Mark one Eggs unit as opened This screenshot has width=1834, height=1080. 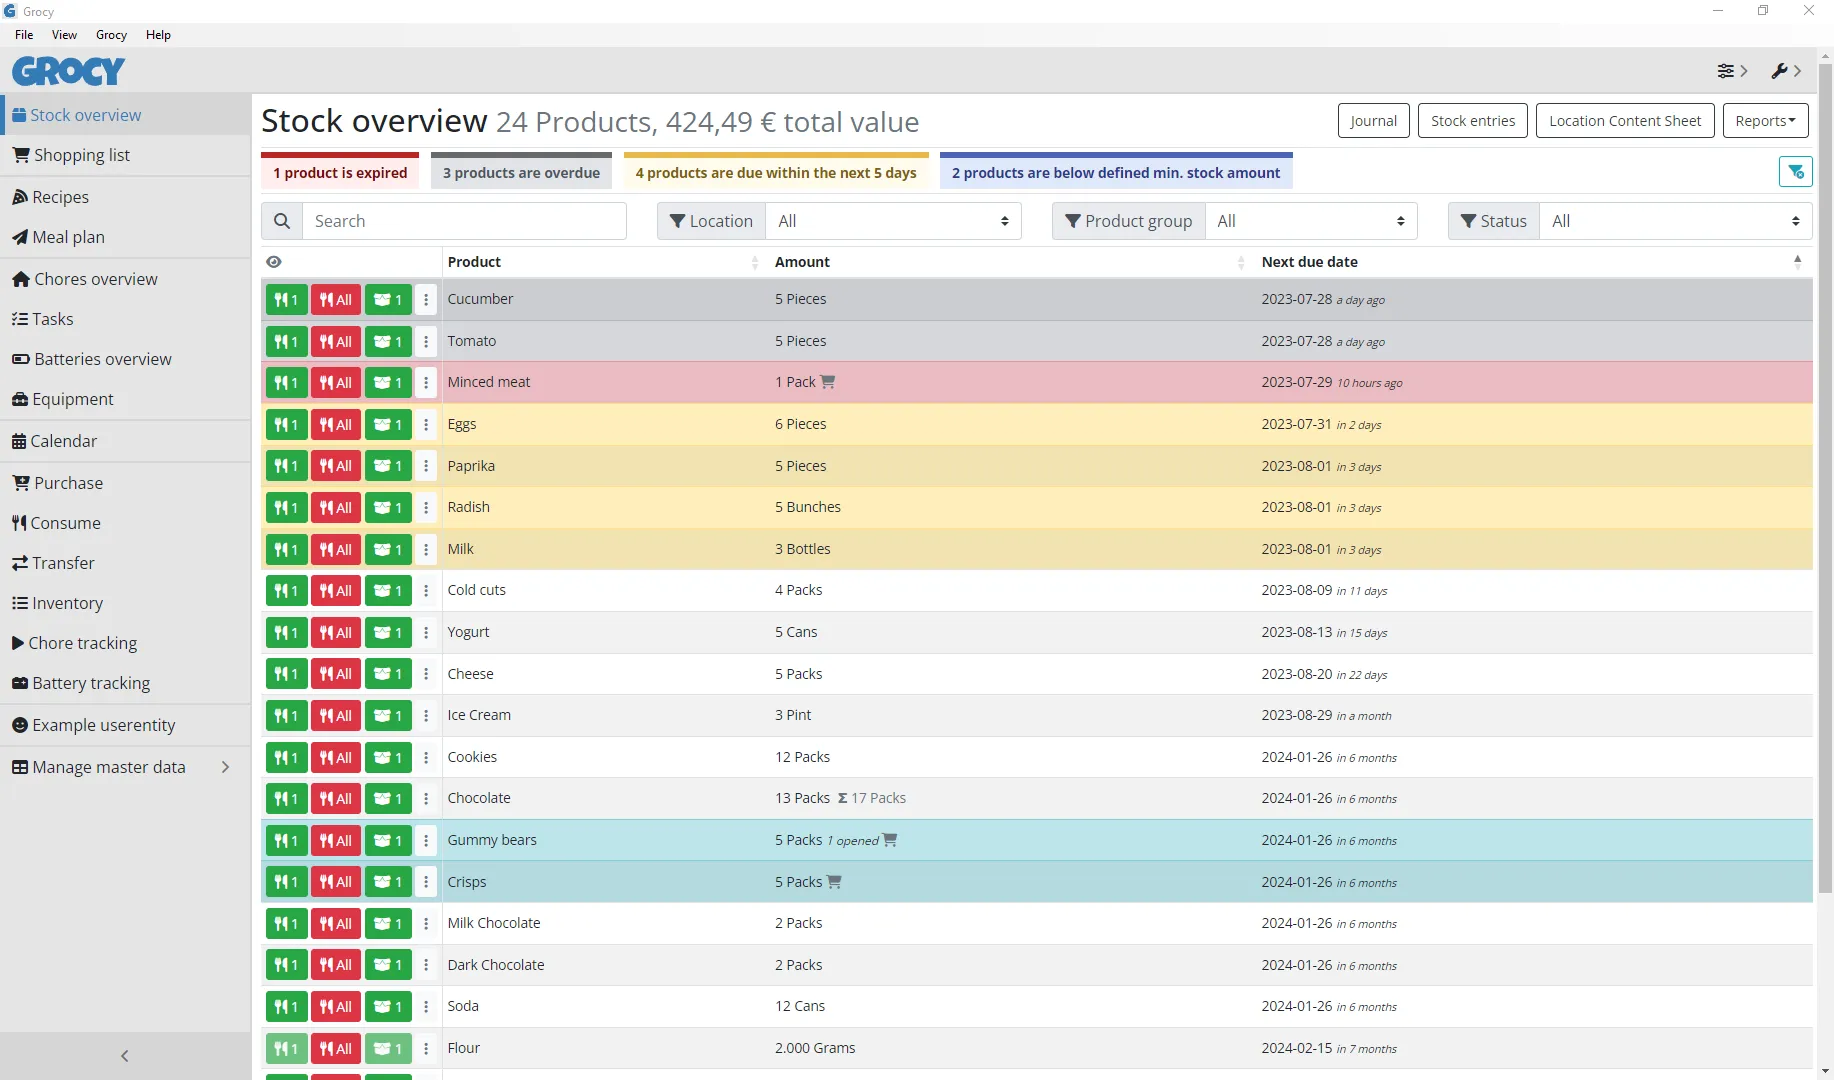(388, 425)
